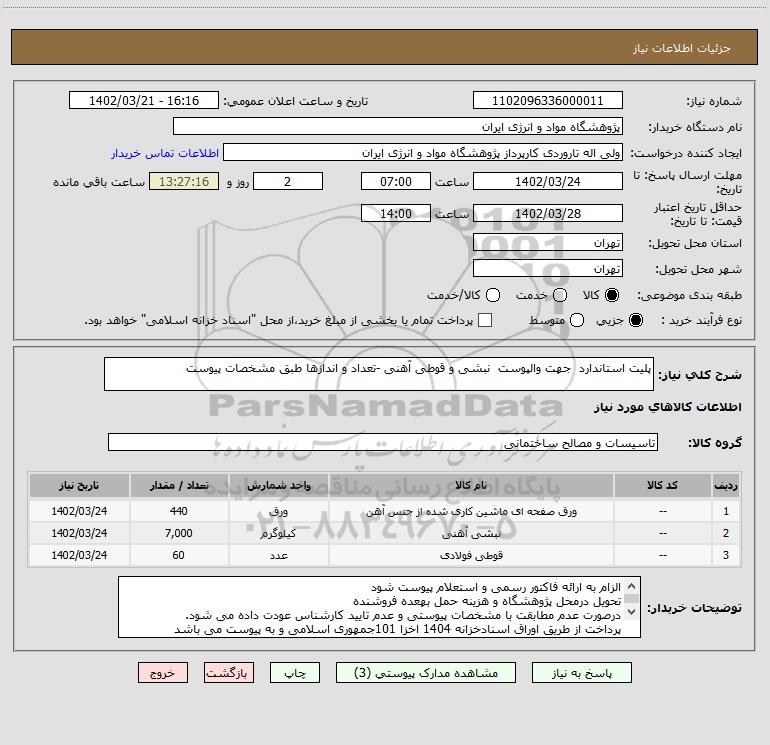Click the شرح کلی نیاز description box
Viewport: 770px width, 745px height.
pyautogui.click(x=379, y=374)
